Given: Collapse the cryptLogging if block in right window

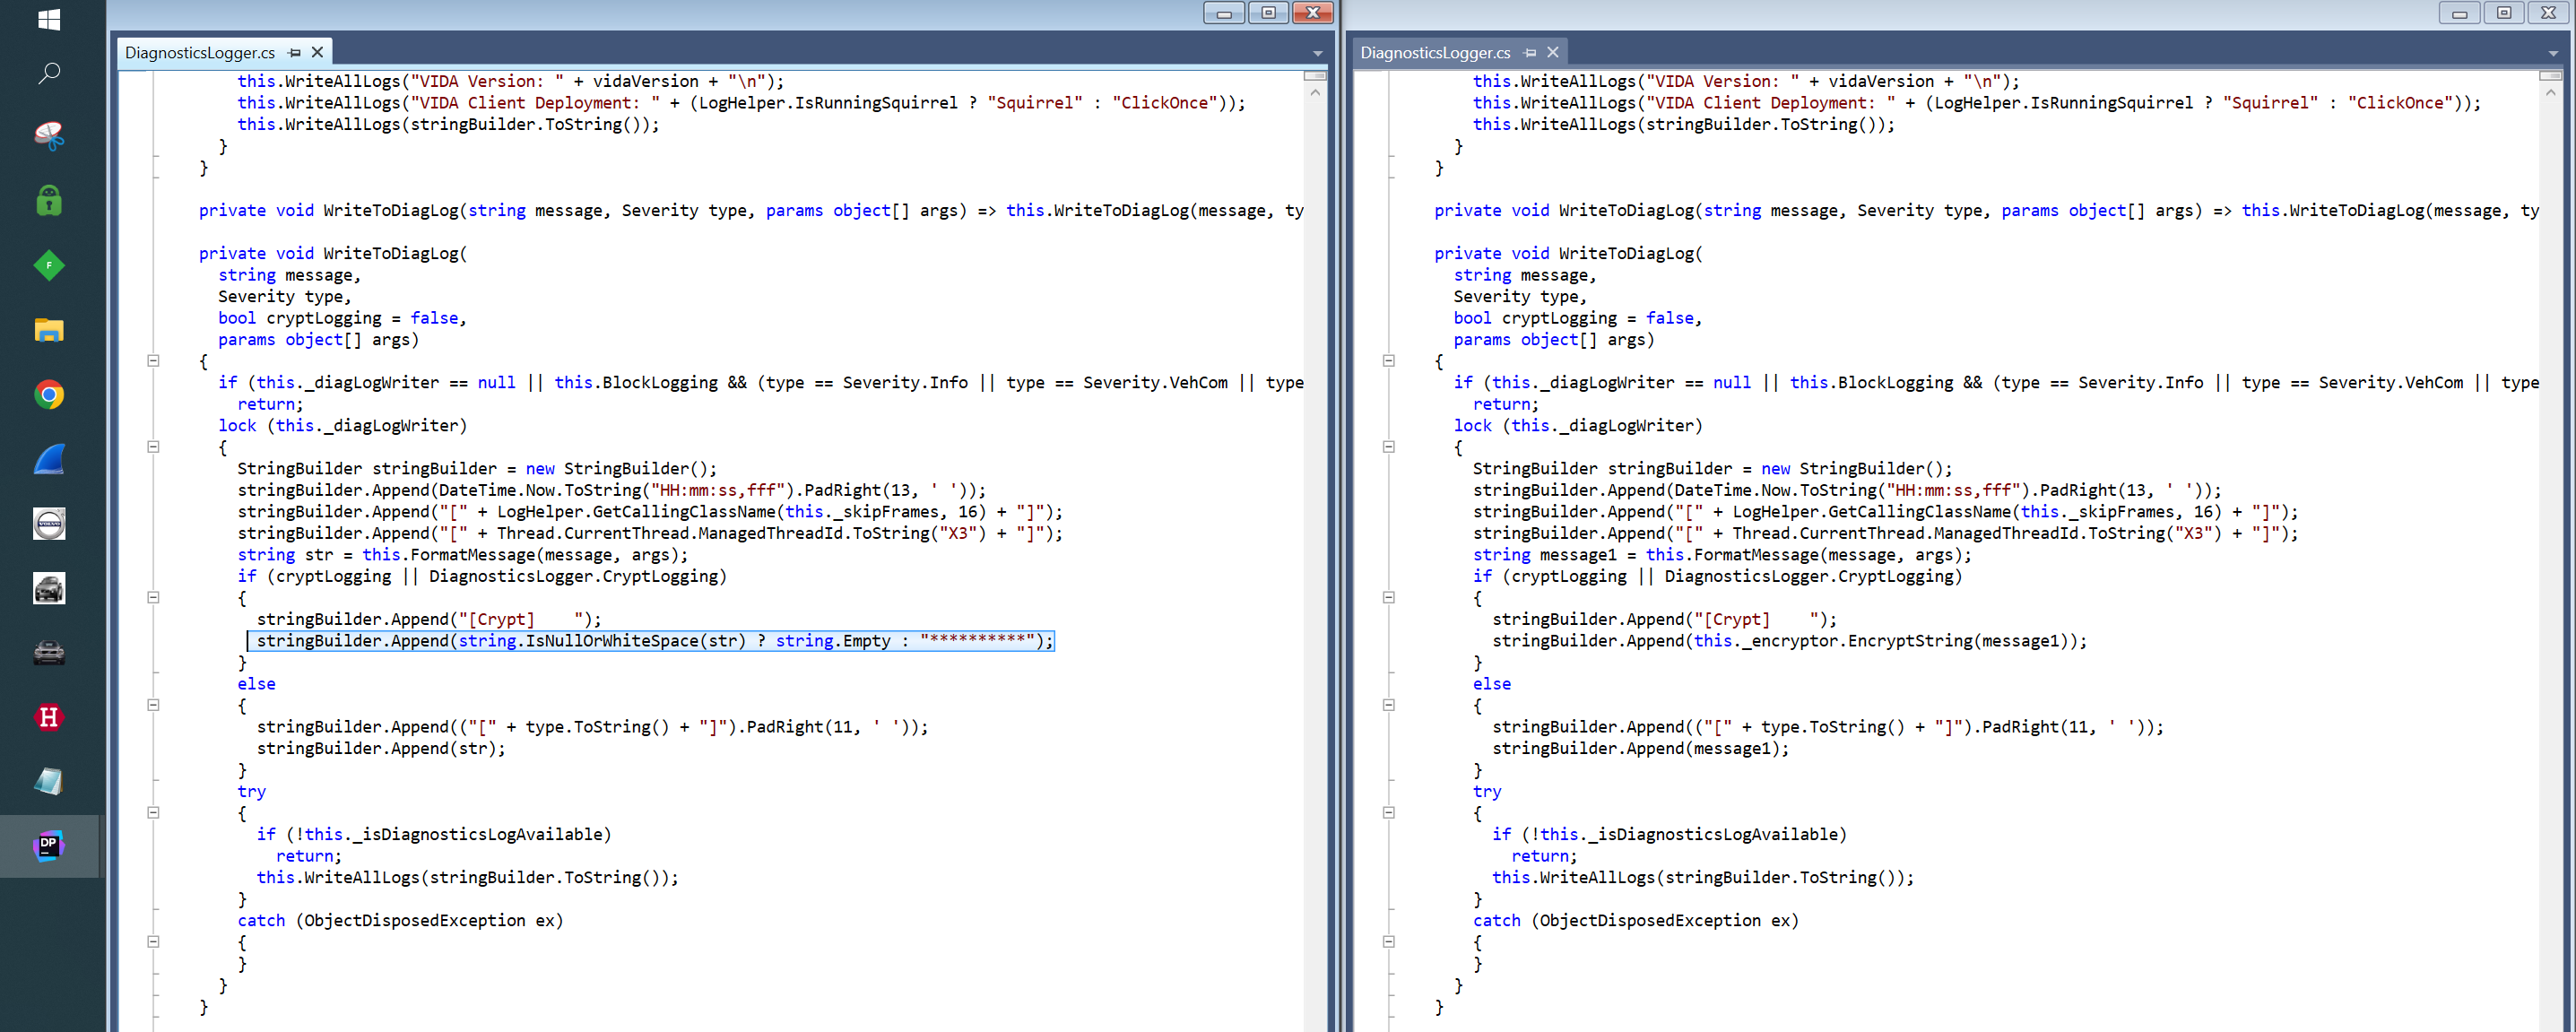Looking at the screenshot, I should point(1388,598).
